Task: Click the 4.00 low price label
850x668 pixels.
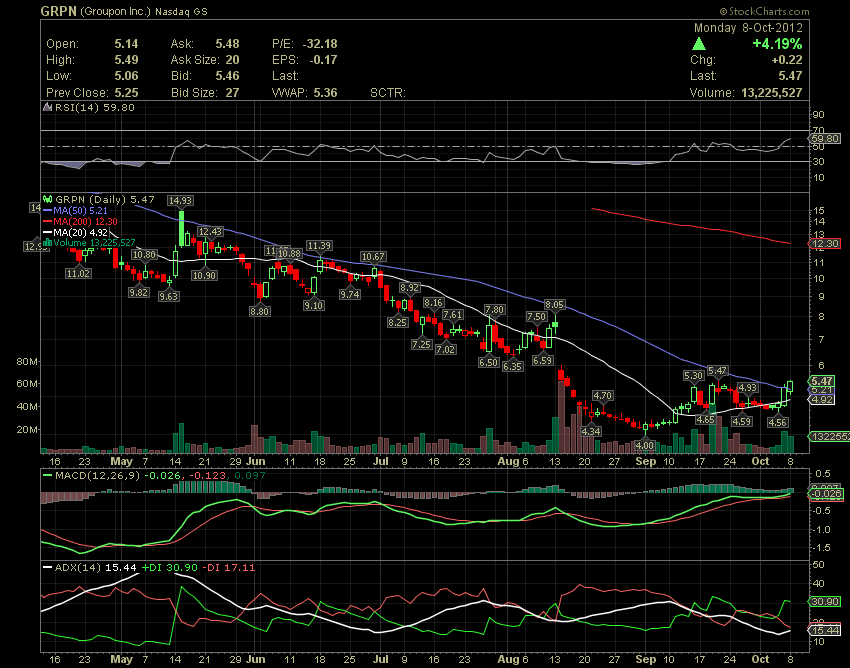Action: pyautogui.click(x=645, y=446)
